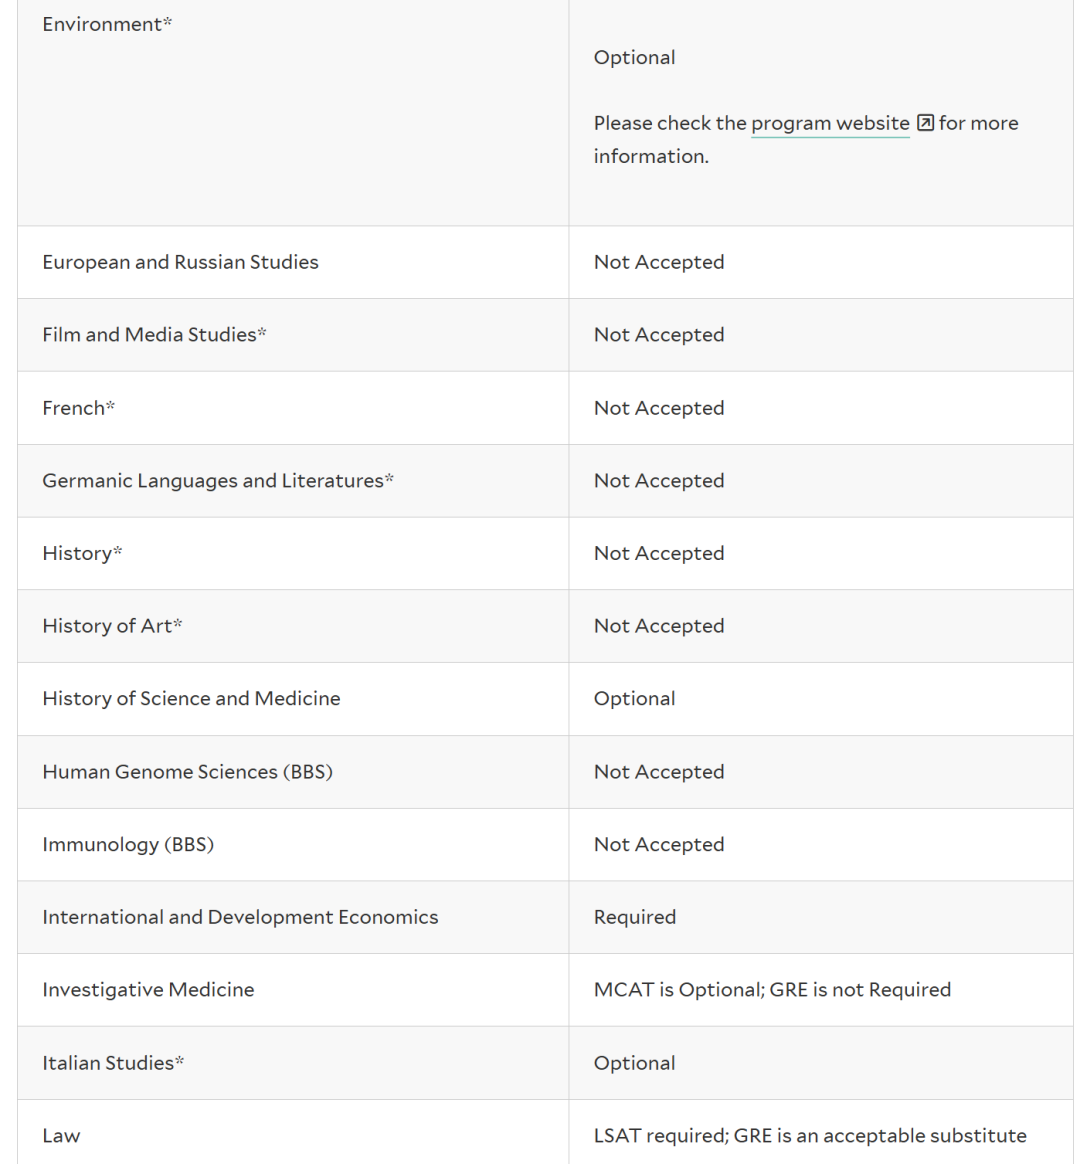The width and height of the screenshot is (1080, 1164).
Task: Click the Optional status in Environment row
Action: [x=635, y=58]
